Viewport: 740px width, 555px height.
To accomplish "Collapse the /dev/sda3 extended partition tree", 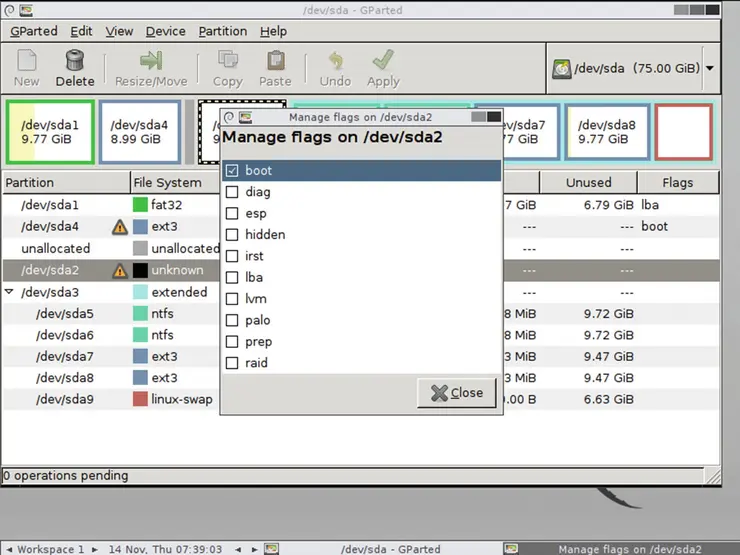I will 10,293.
